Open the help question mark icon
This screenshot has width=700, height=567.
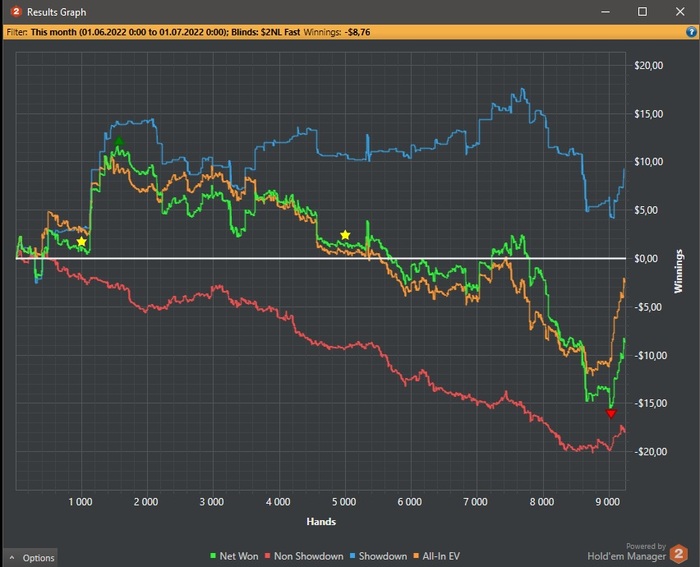pos(691,32)
